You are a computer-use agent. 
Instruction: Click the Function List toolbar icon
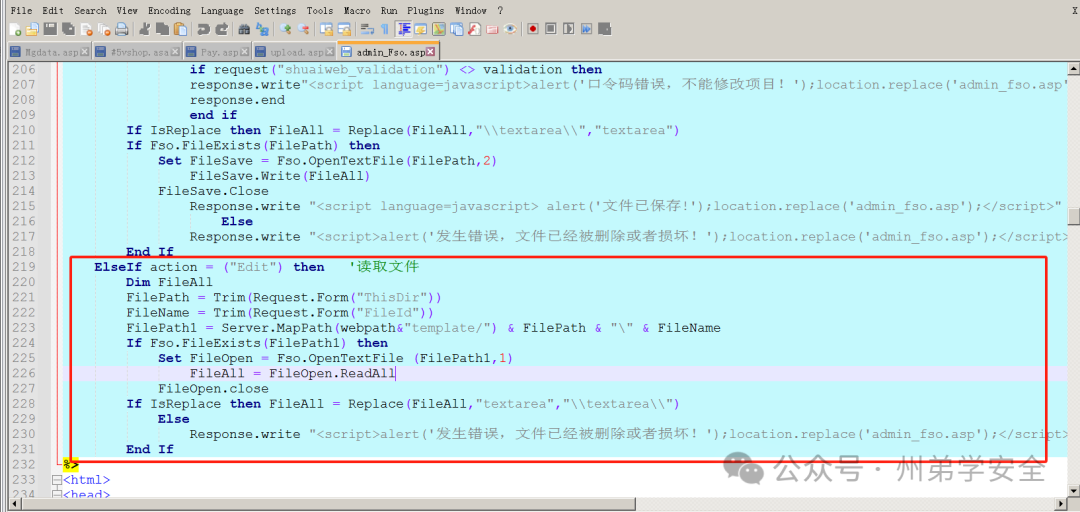coord(475,29)
